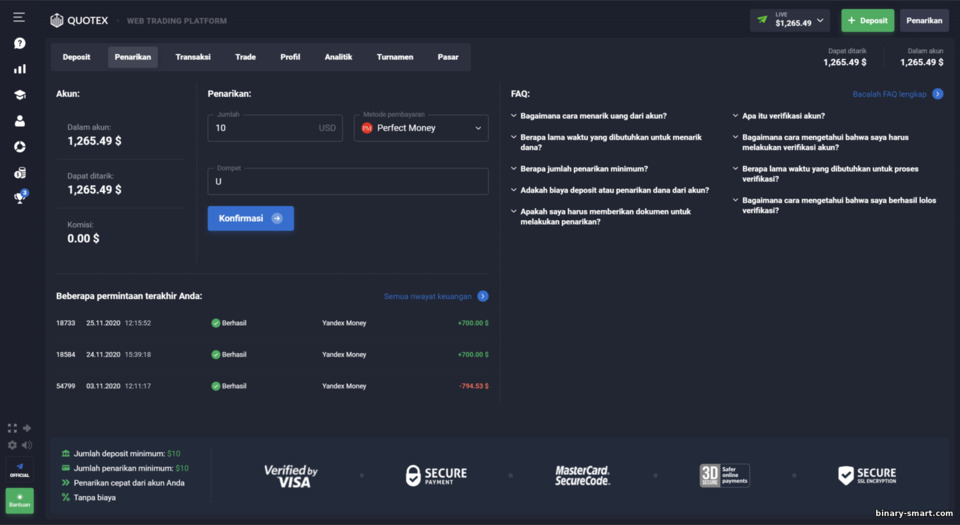Click Yandex Money in request 18733 row
The height and width of the screenshot is (525, 960).
tap(344, 323)
